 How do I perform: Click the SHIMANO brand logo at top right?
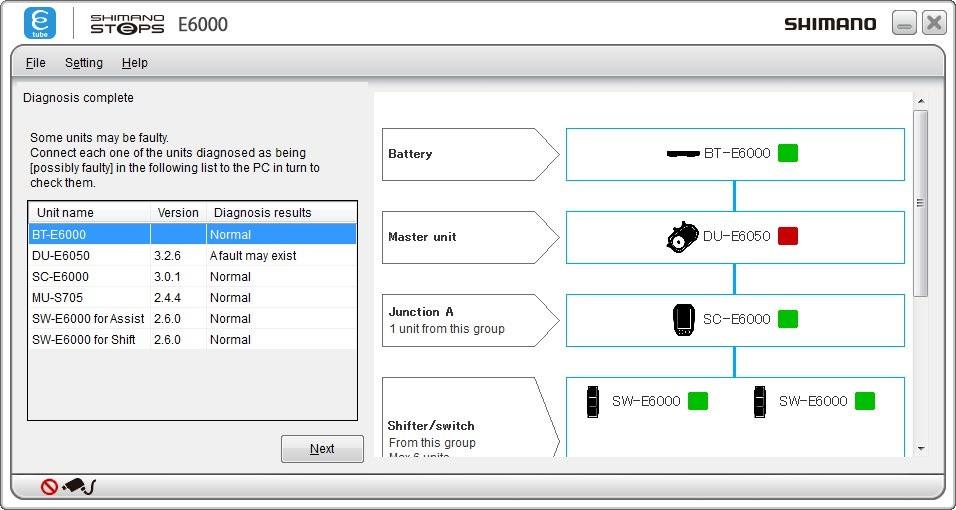pos(830,24)
